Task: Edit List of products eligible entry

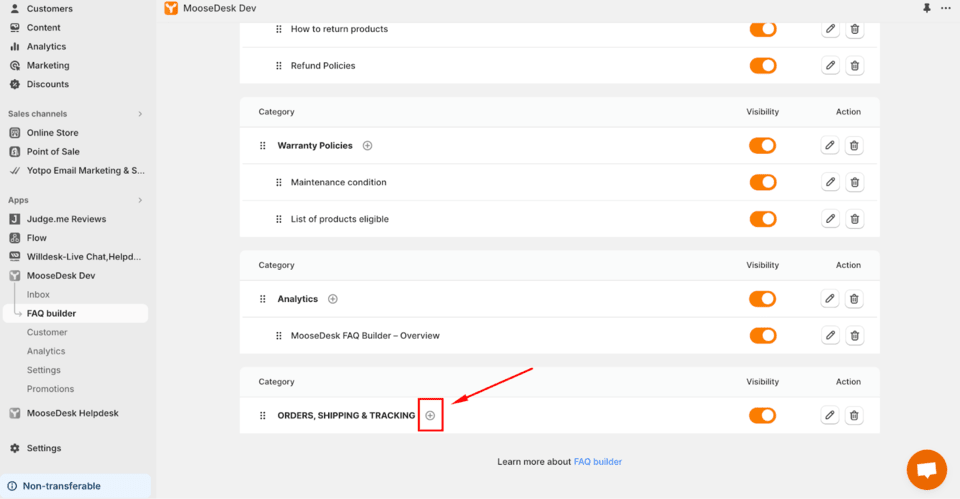Action: coord(830,219)
